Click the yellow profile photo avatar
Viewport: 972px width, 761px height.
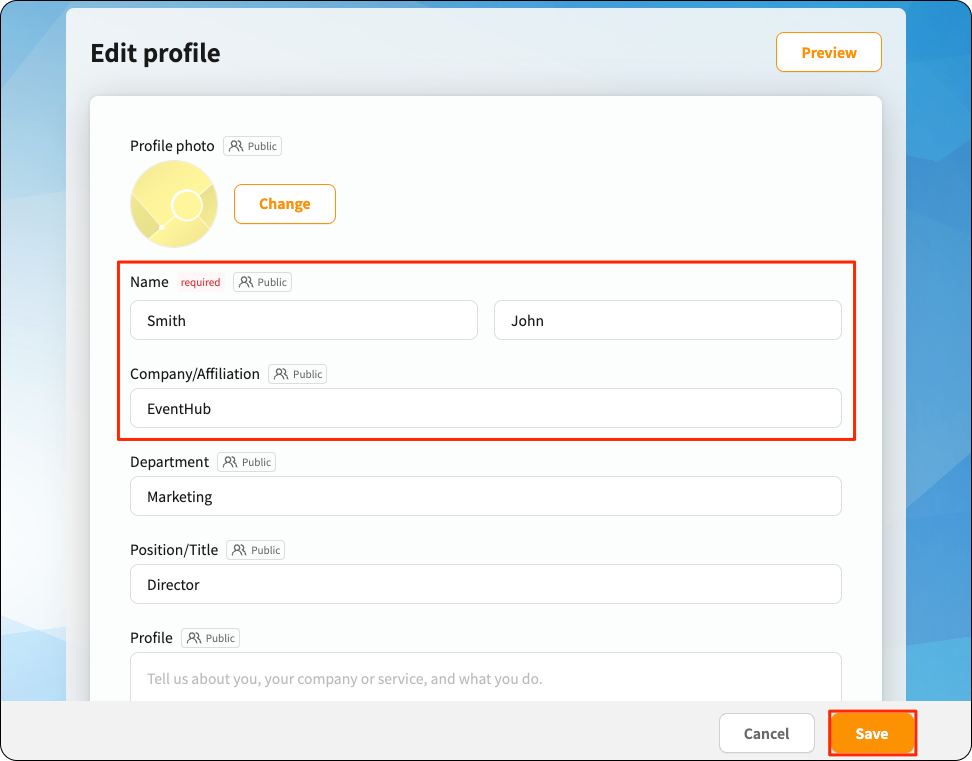[x=174, y=204]
